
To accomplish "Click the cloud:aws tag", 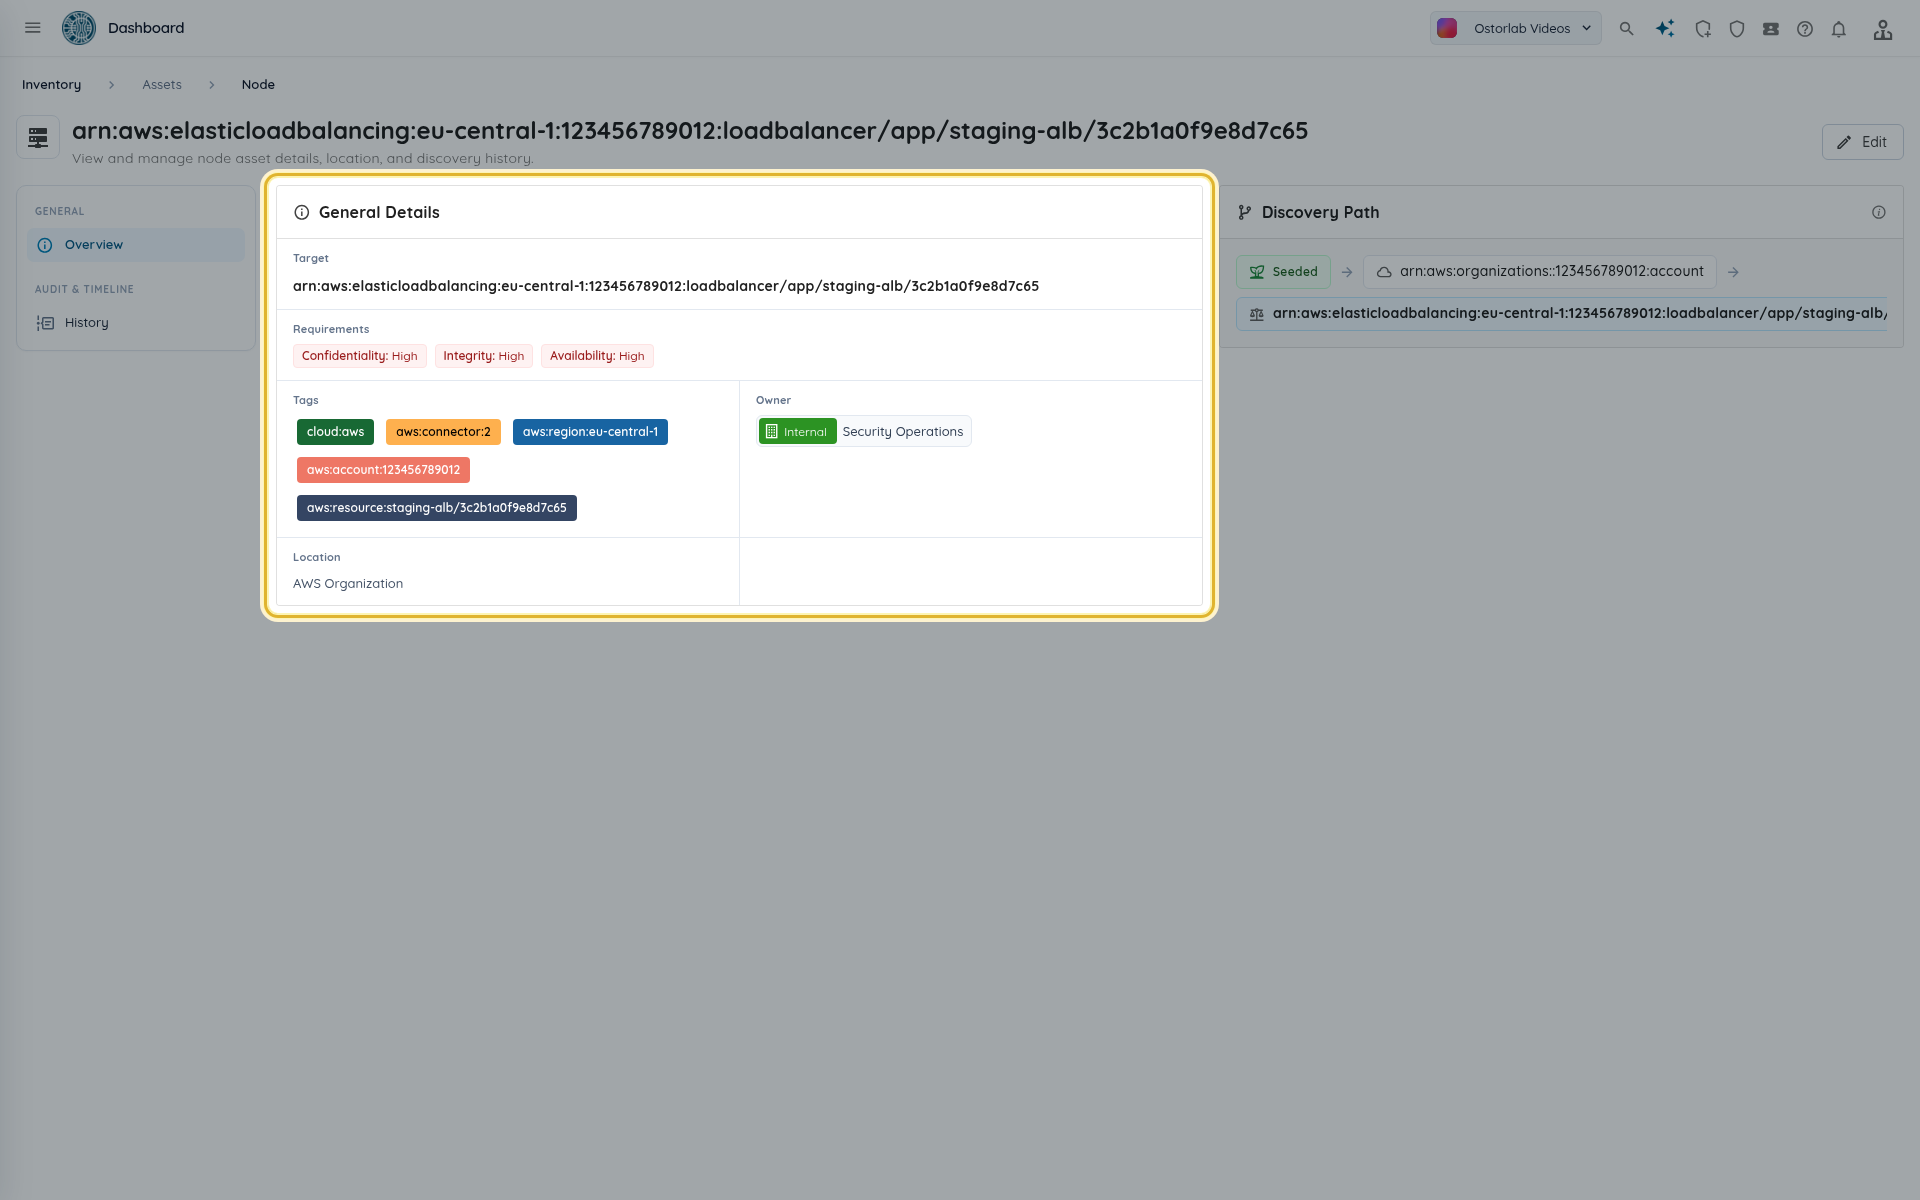I will pyautogui.click(x=336, y=432).
